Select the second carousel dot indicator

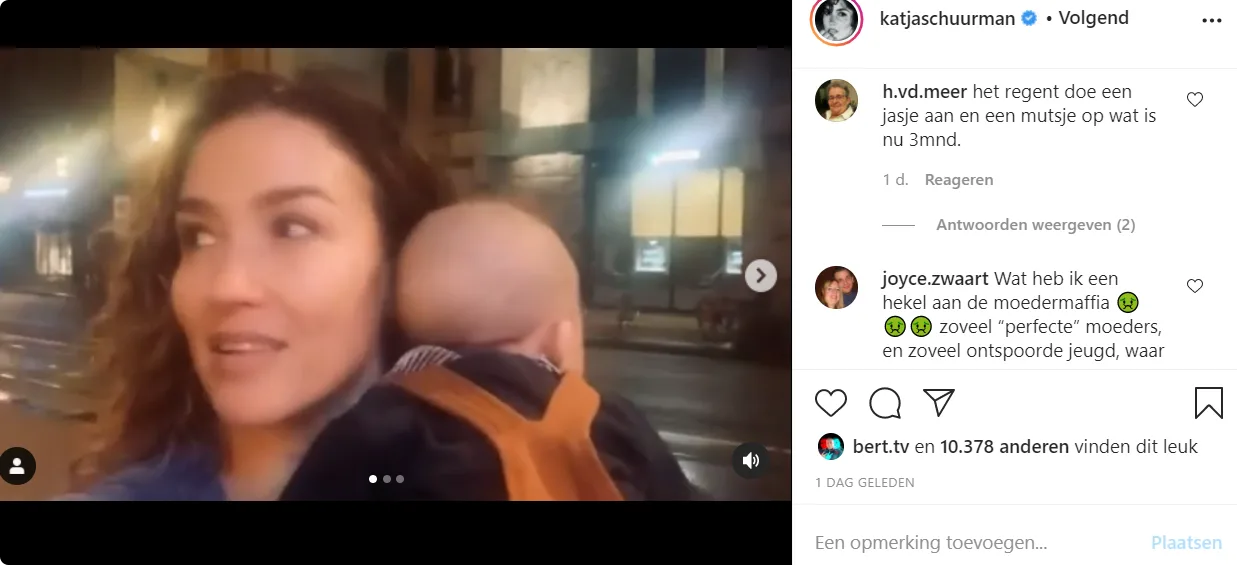pyautogui.click(x=387, y=479)
